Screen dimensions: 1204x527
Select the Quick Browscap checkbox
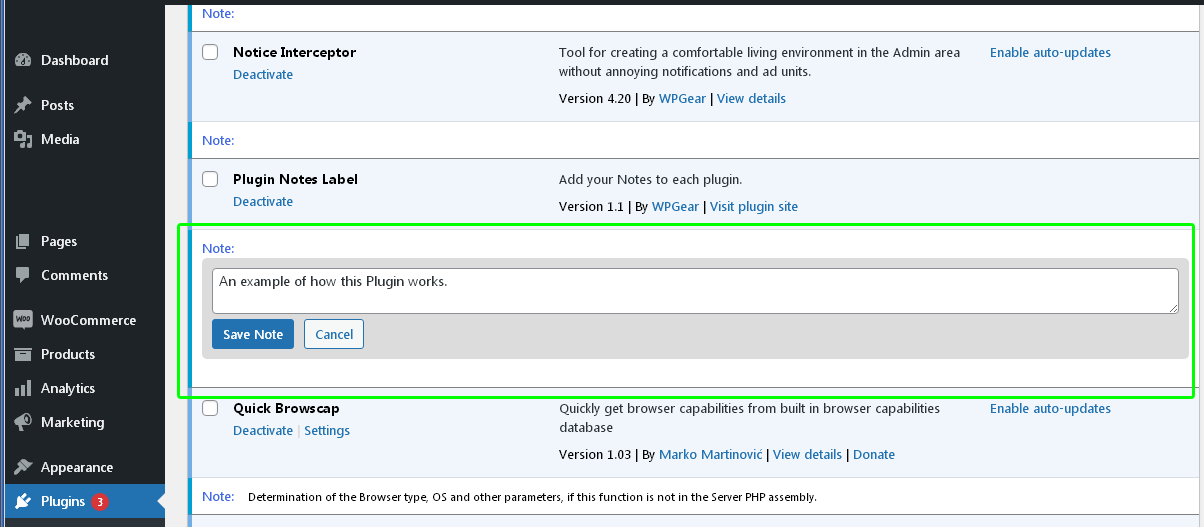tap(210, 408)
